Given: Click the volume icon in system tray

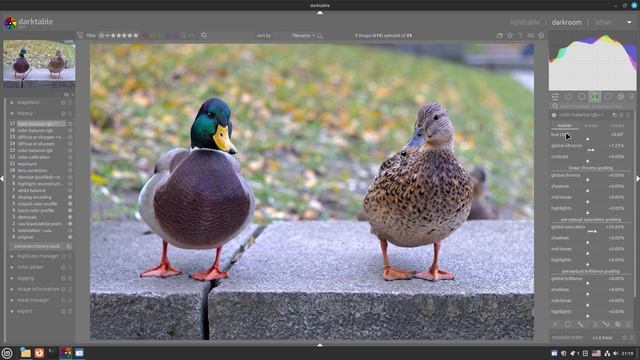Looking at the screenshot, I should (615, 353).
